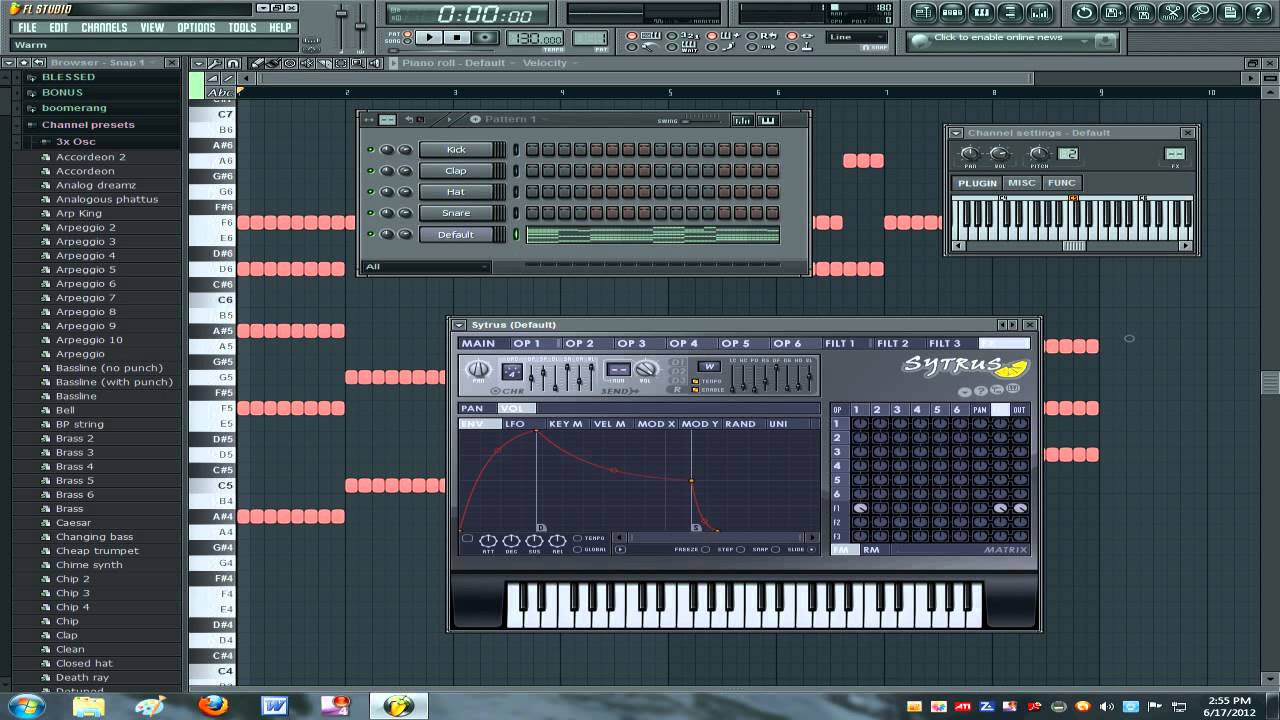Open the wrench tools menu in piano roll
The width and height of the screenshot is (1280, 720).
click(215, 63)
